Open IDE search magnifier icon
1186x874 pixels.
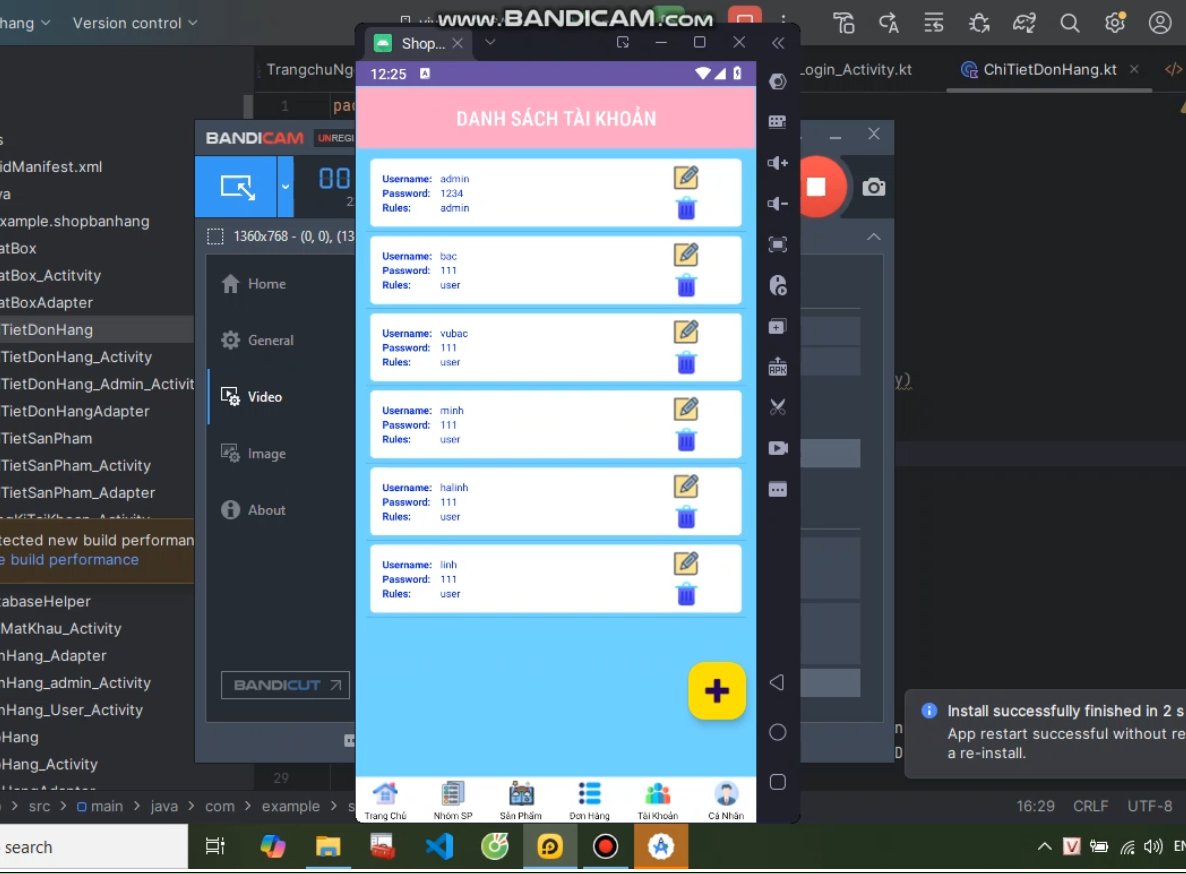click(x=1070, y=23)
